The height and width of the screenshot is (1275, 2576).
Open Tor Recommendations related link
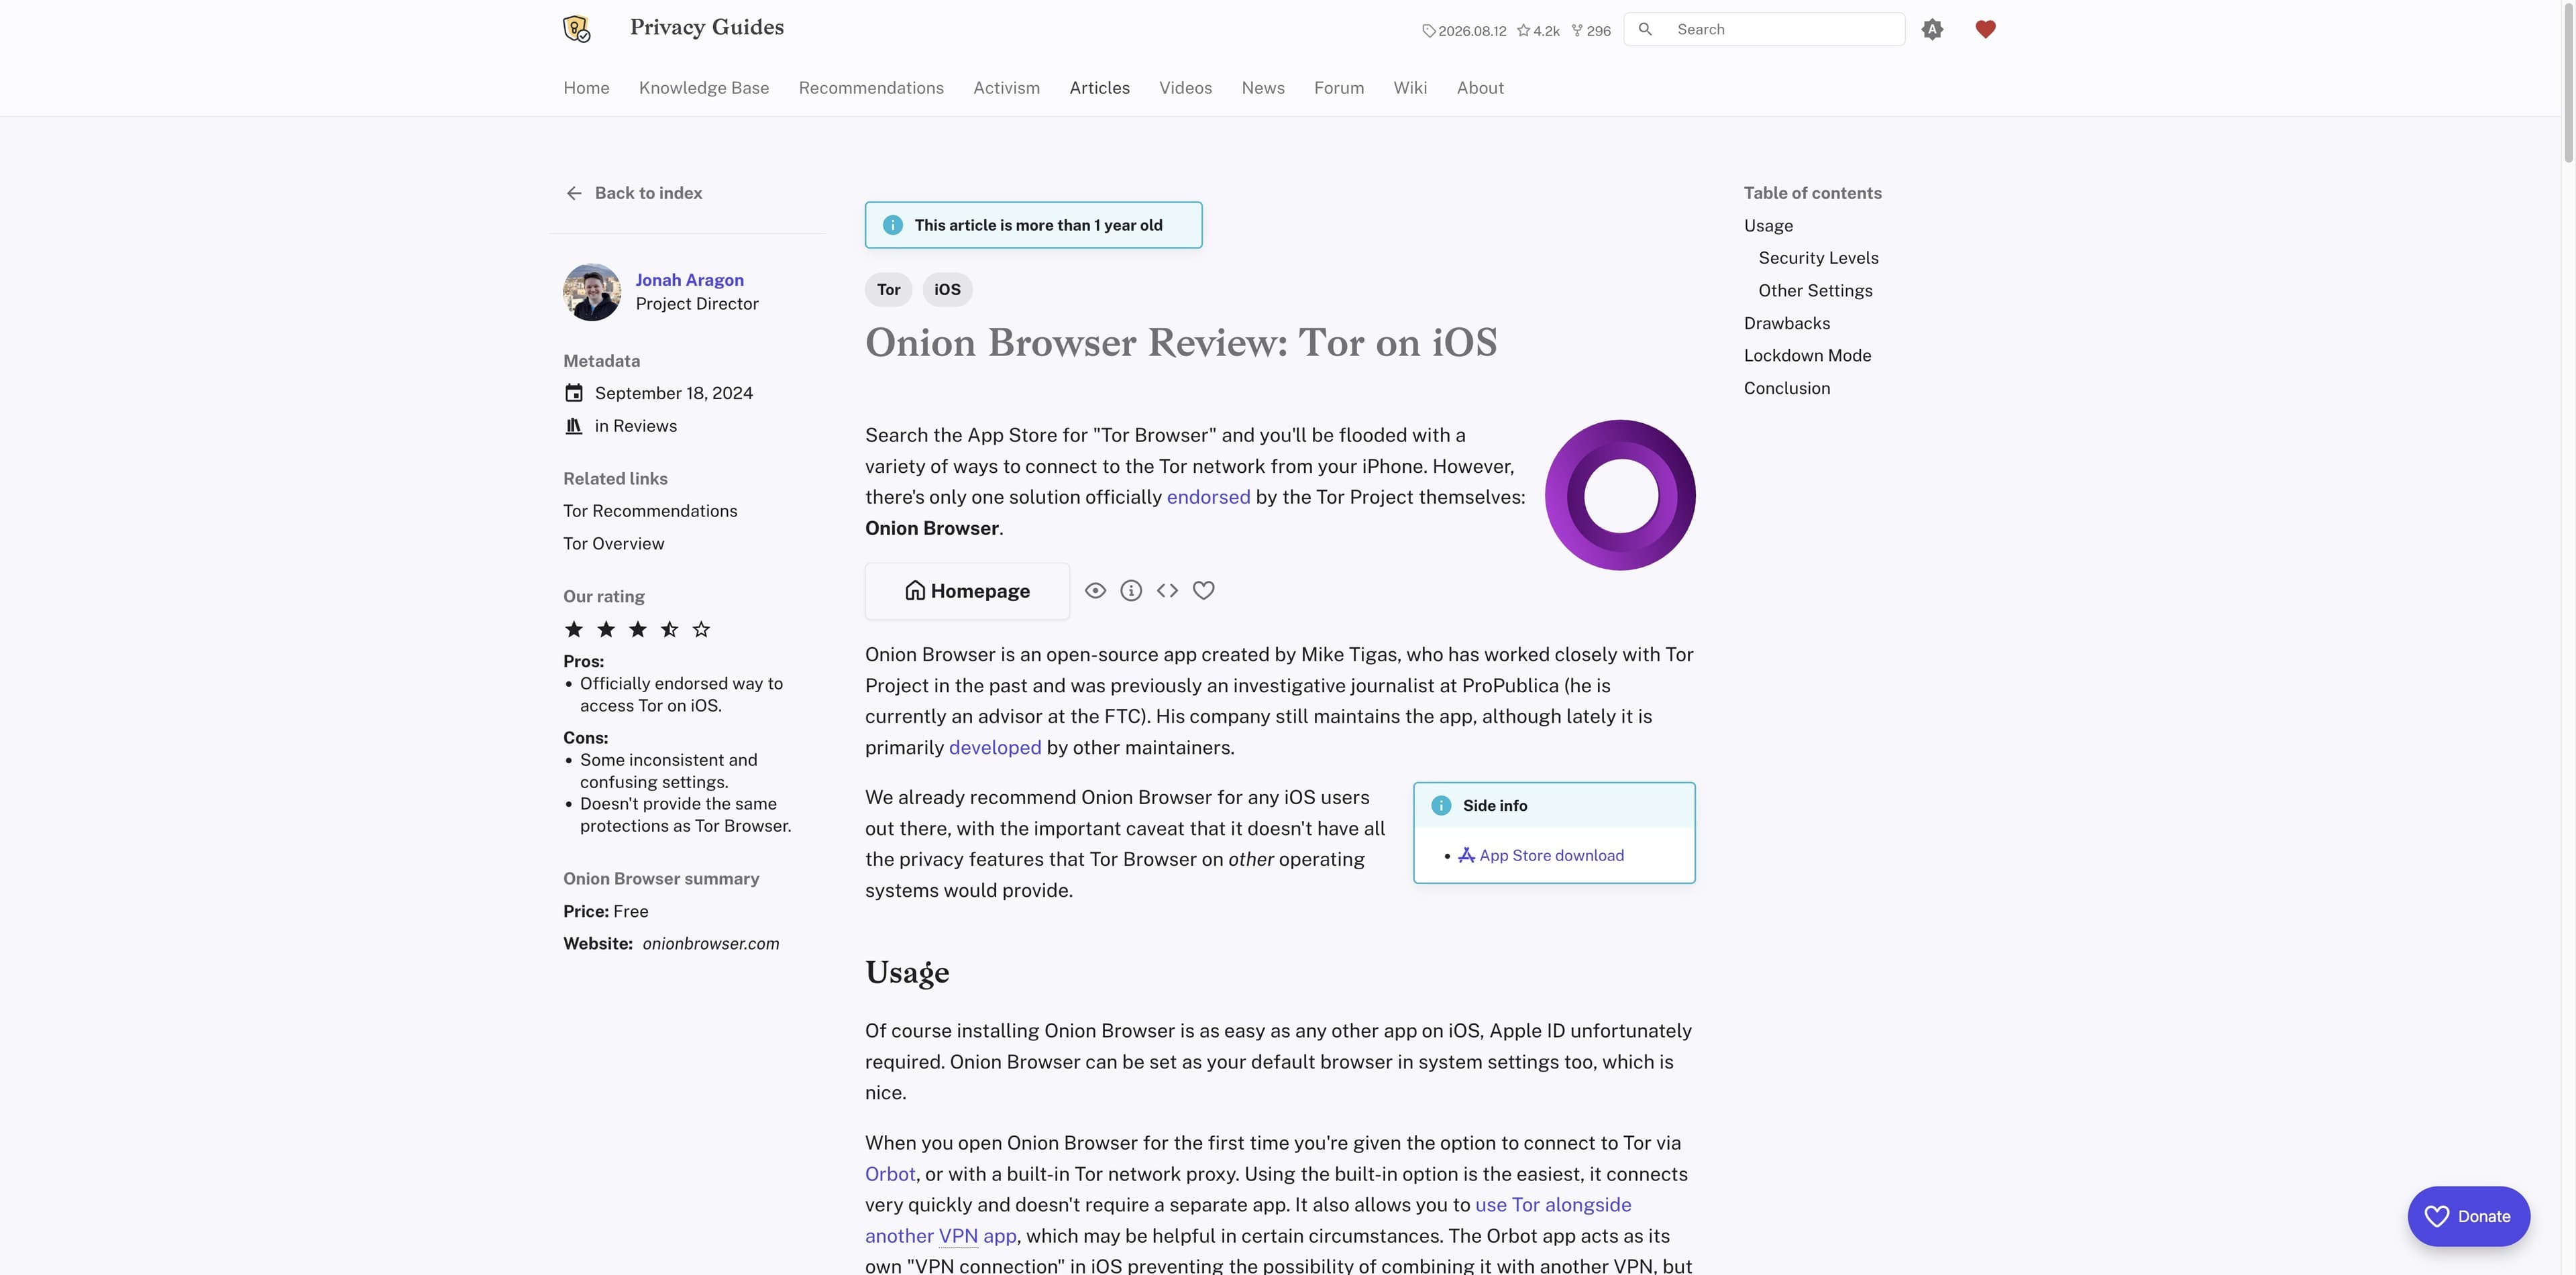(650, 511)
